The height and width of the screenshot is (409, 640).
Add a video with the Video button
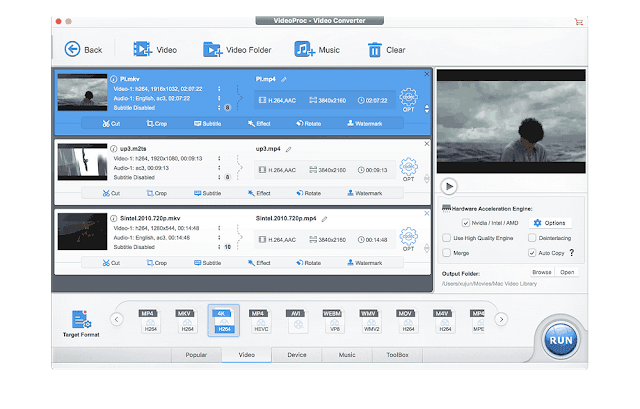[x=155, y=49]
